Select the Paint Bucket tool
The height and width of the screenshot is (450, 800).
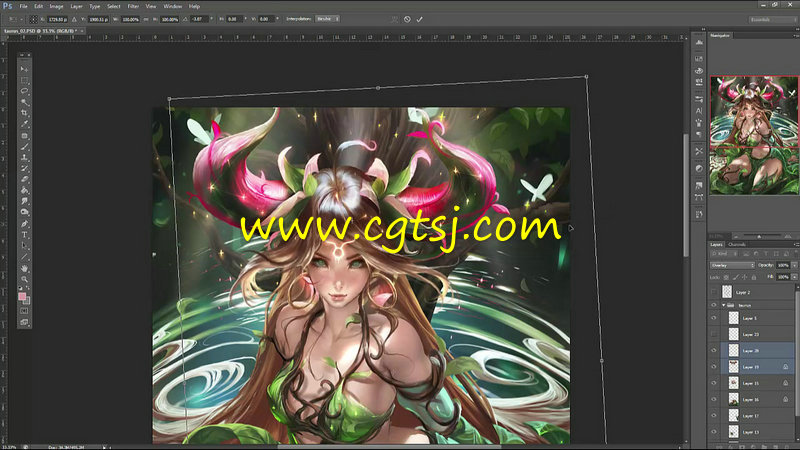24,190
